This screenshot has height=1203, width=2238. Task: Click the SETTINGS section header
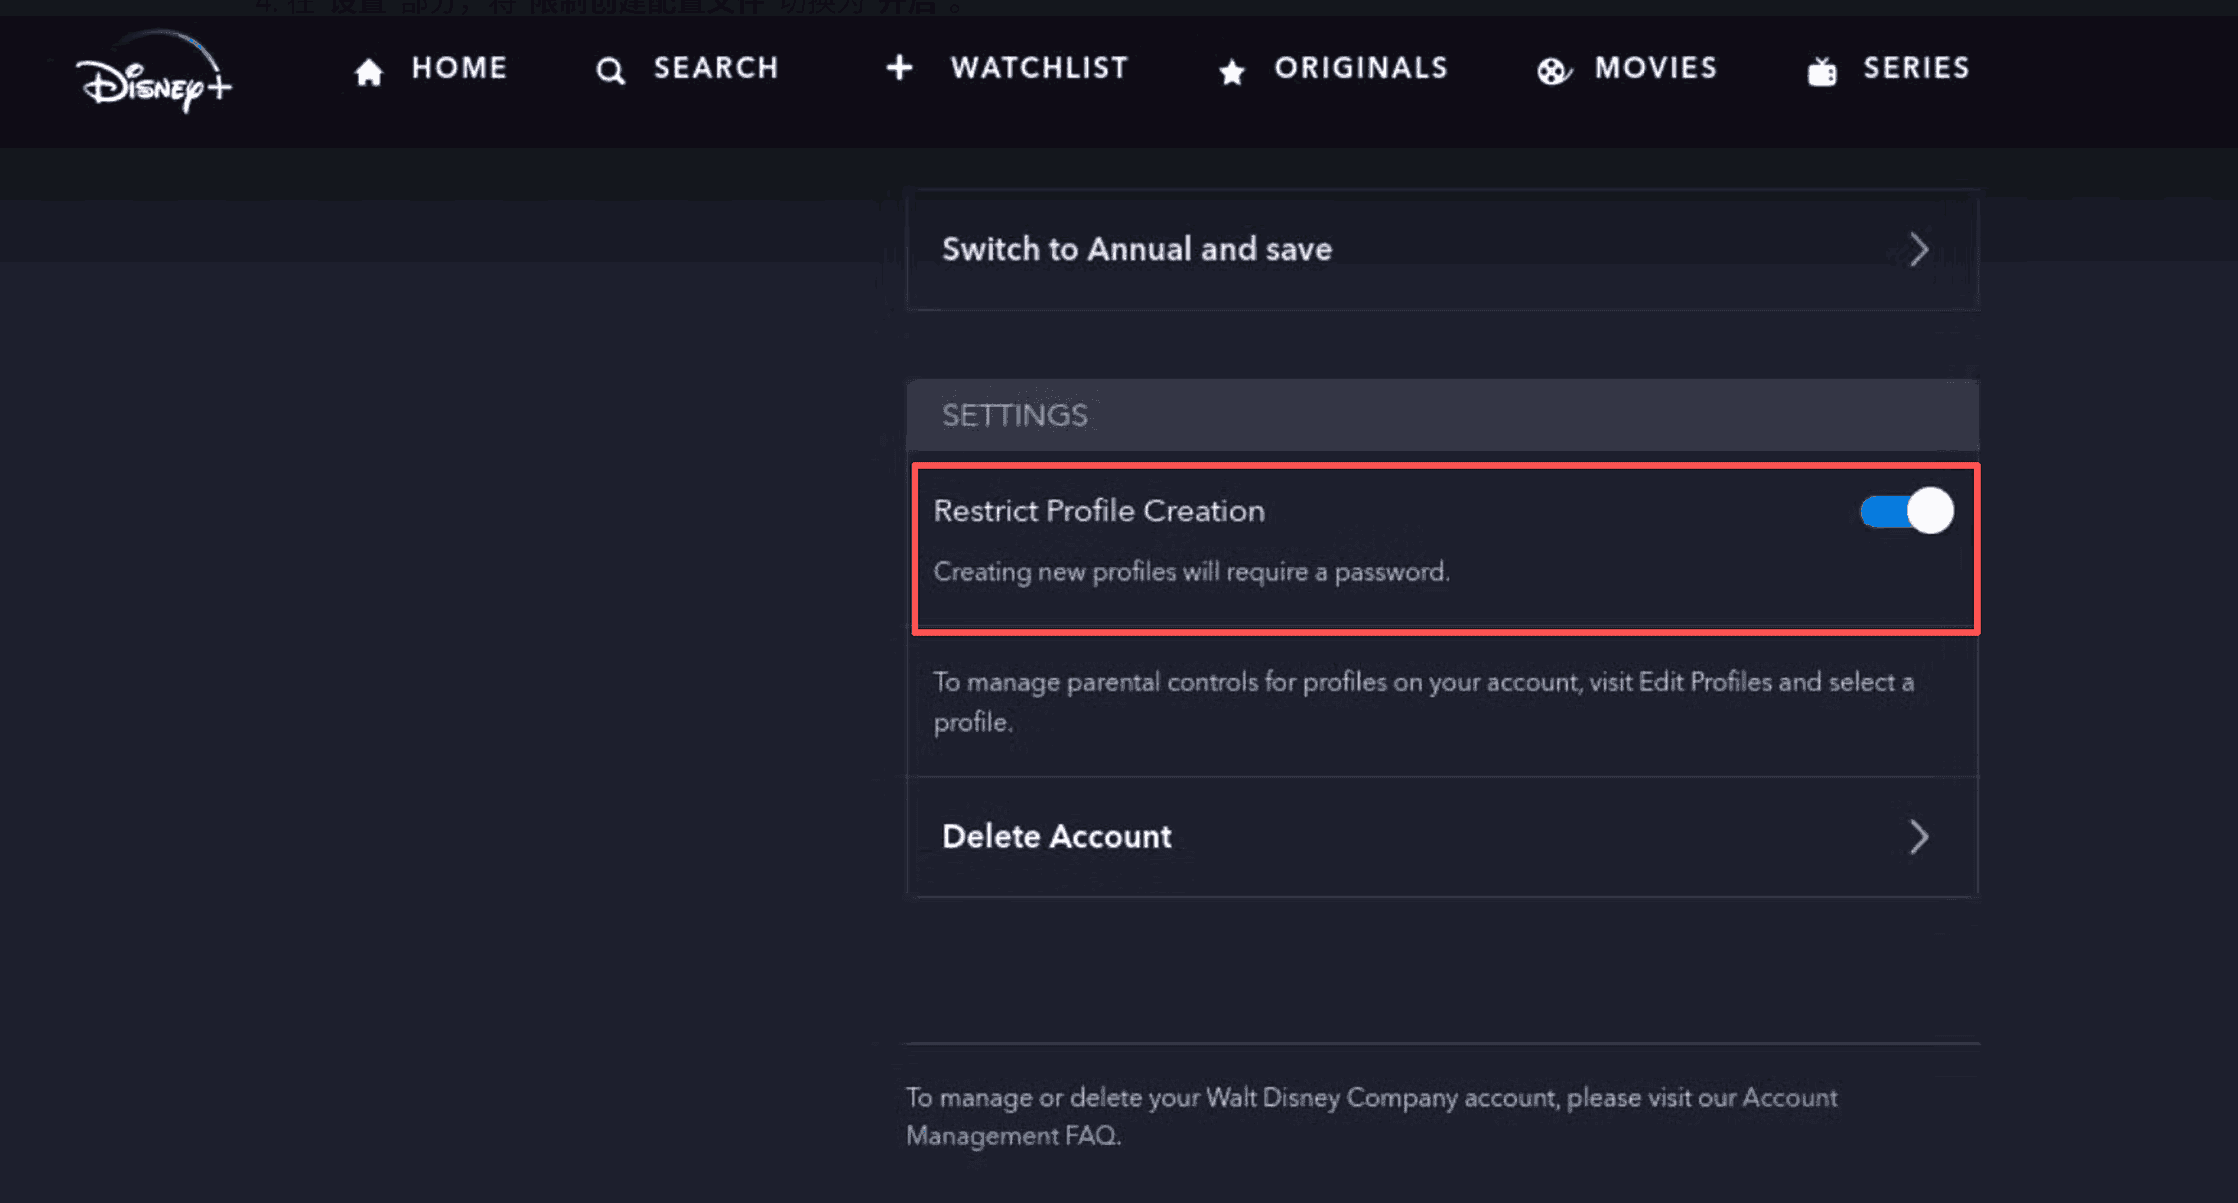point(1014,415)
